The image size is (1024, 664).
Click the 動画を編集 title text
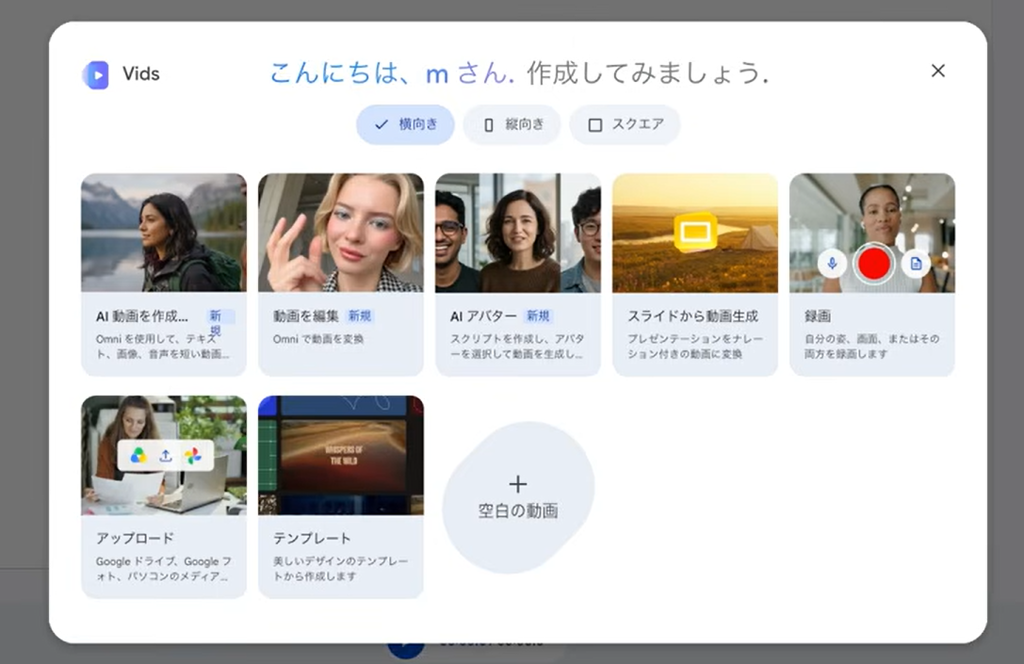pos(306,316)
